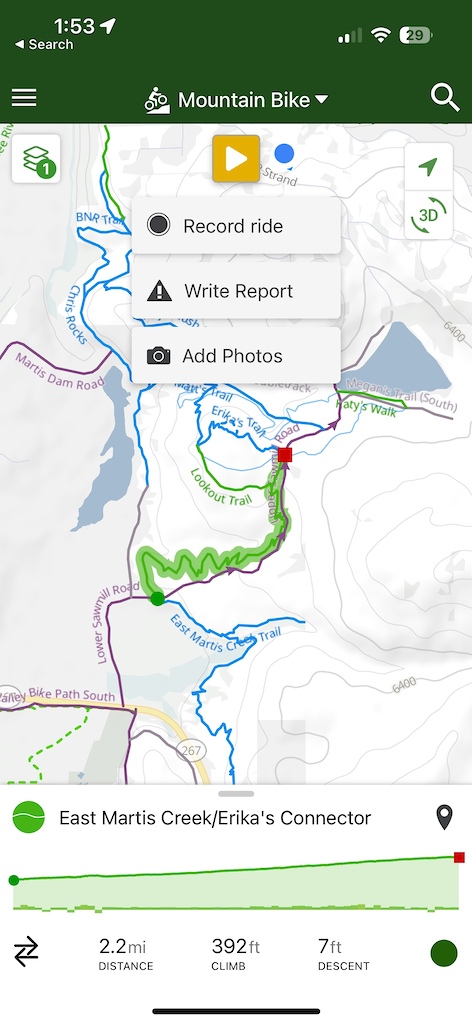The width and height of the screenshot is (472, 1024).
Task: Tap the yellow play activity button
Action: point(236,159)
